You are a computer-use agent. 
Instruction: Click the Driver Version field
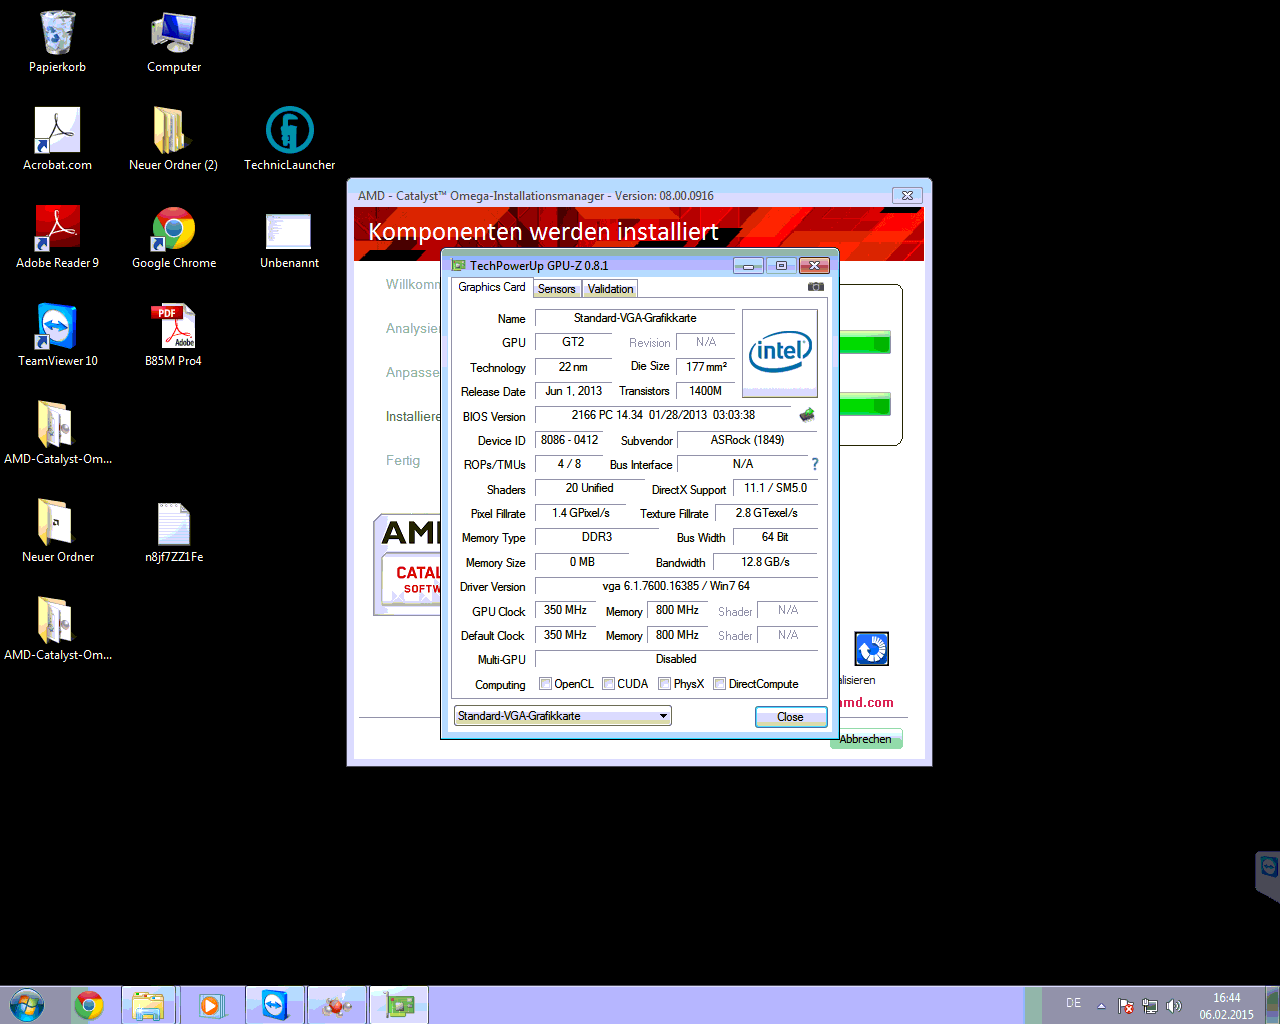coord(676,586)
